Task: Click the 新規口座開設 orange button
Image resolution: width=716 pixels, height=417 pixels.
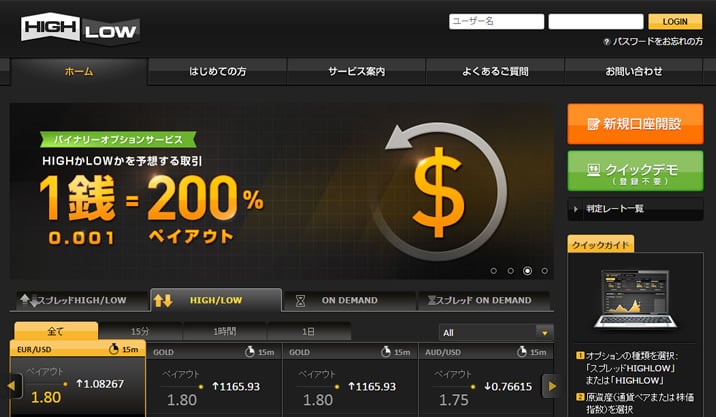Action: (x=635, y=124)
